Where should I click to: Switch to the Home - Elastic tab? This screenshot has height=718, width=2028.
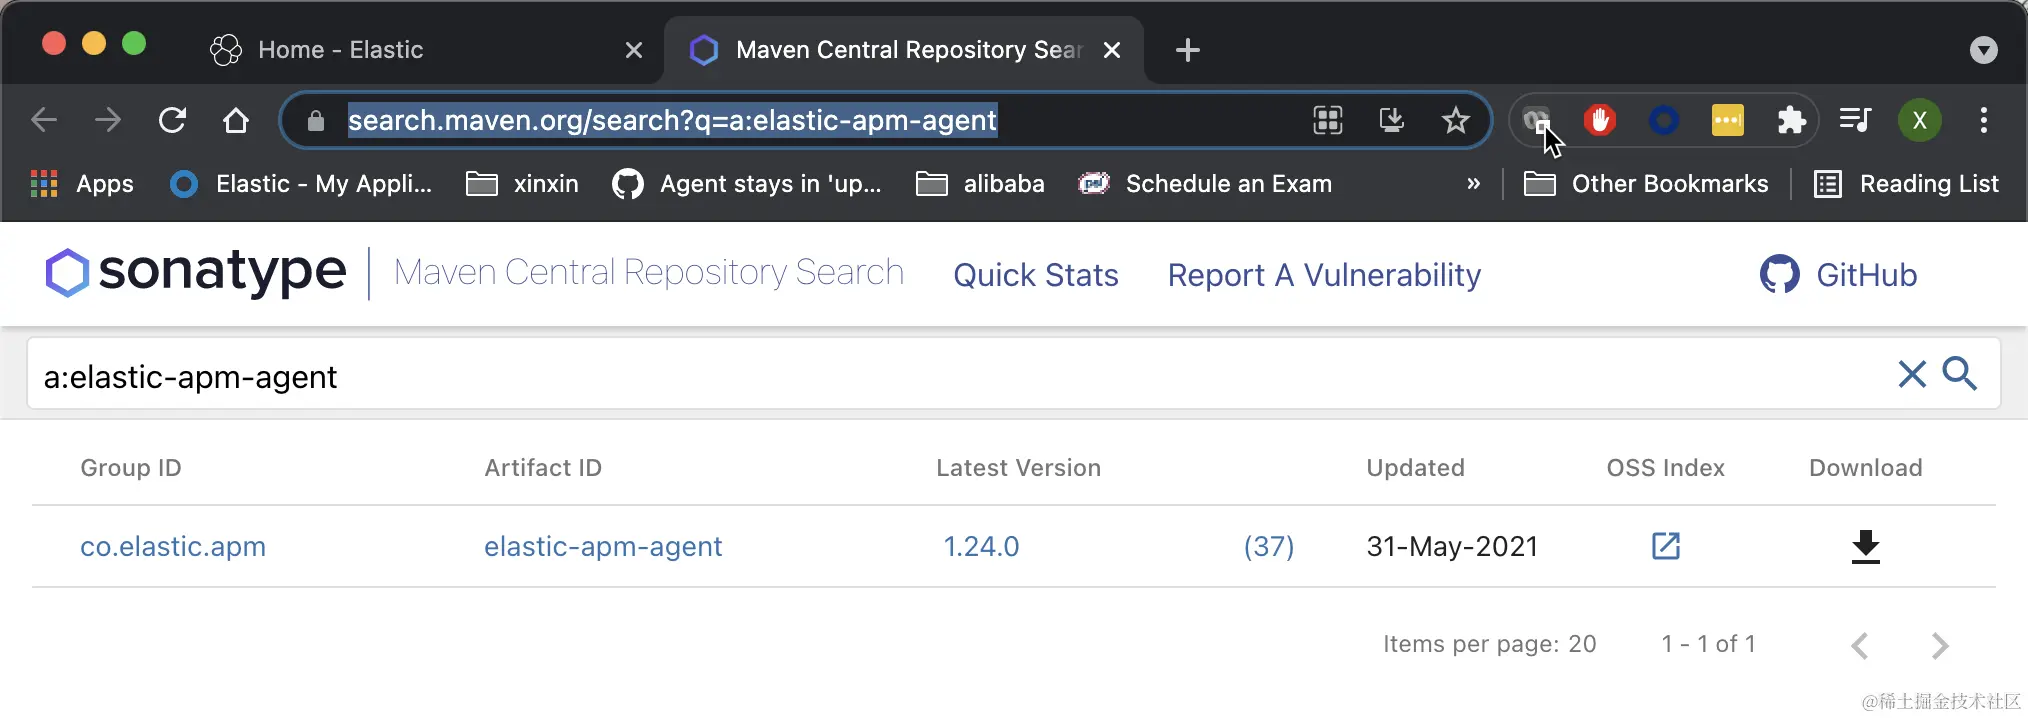(x=340, y=50)
